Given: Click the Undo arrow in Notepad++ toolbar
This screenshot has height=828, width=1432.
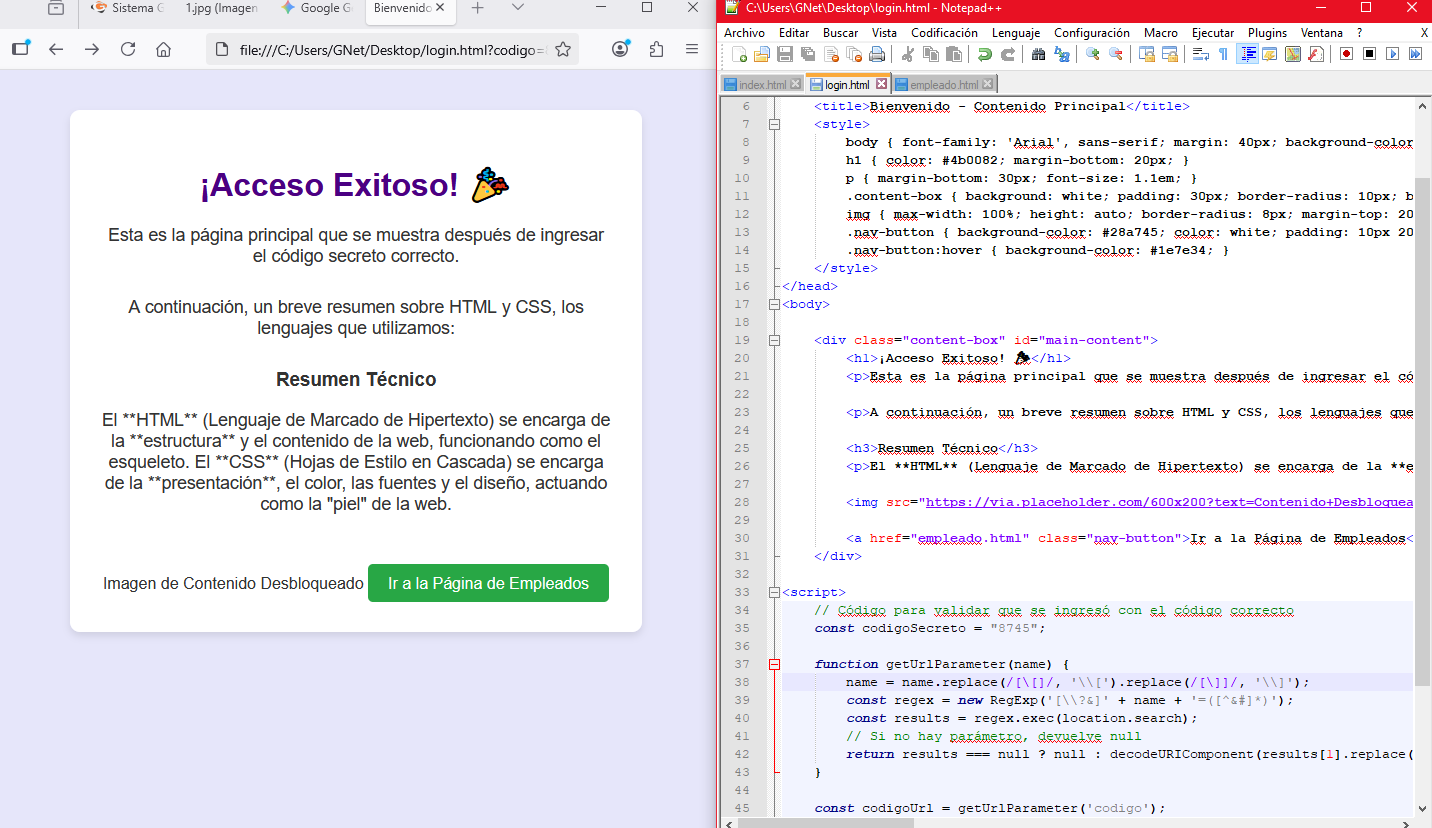Looking at the screenshot, I should [984, 54].
